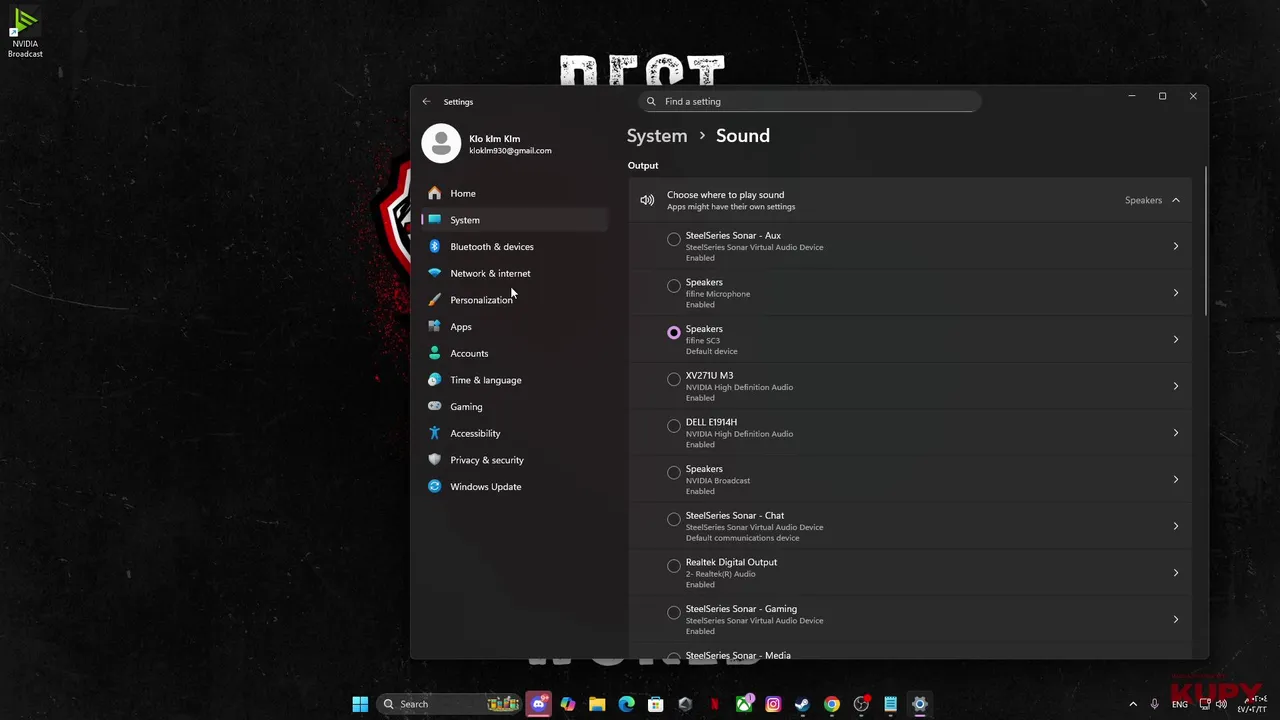The image size is (1280, 720).
Task: Open XV271U M3 properties chevron
Action: pyautogui.click(x=1176, y=386)
